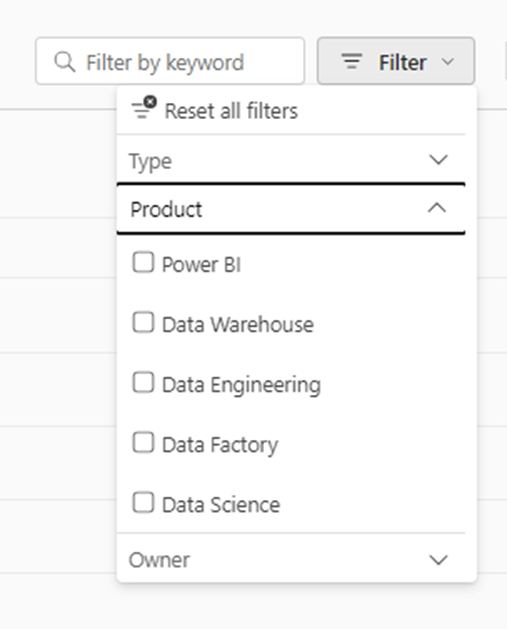This screenshot has height=629, width=507.
Task: Tick the Data Factory checkbox
Action: tap(143, 442)
